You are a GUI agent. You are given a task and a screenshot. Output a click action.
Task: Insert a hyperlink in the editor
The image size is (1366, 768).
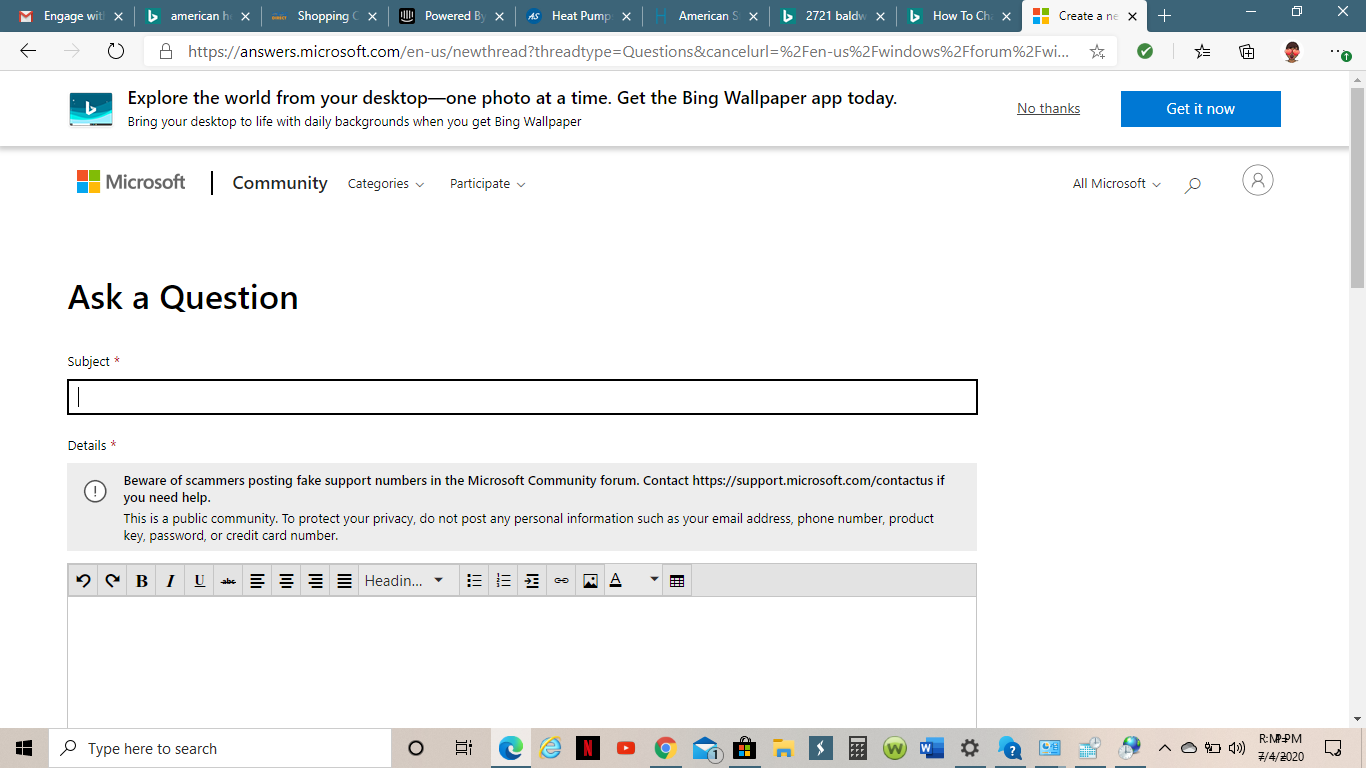tap(561, 581)
